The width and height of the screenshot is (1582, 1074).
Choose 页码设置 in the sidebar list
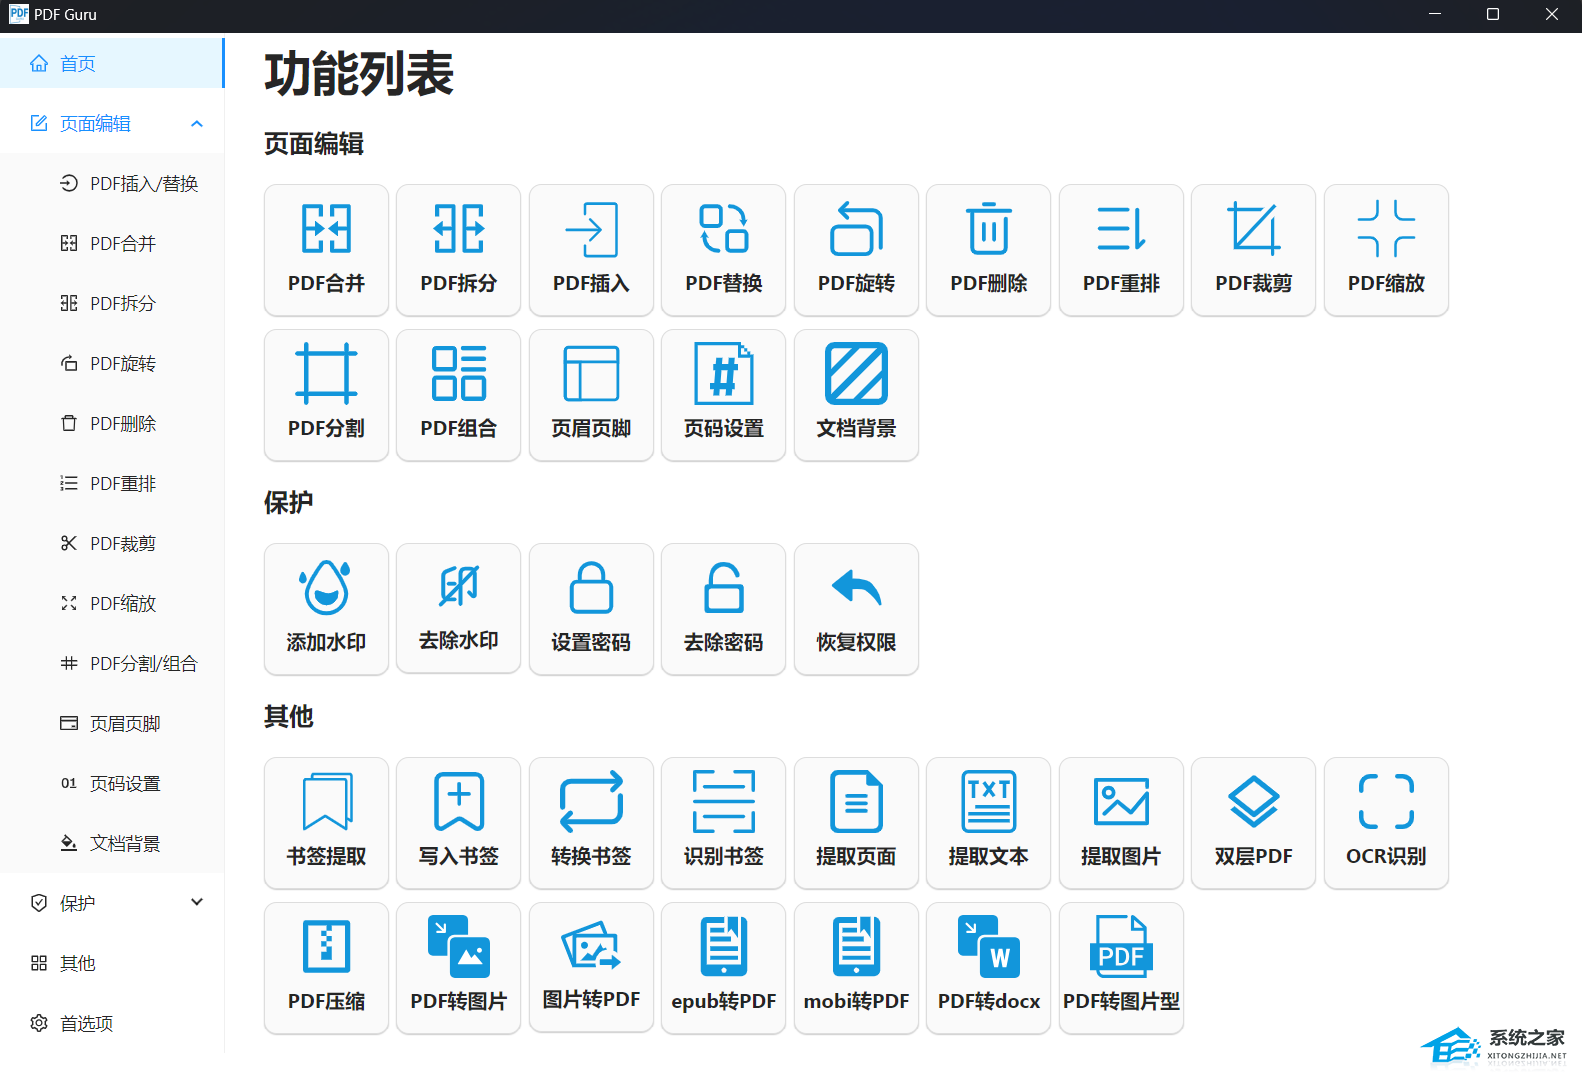125,783
